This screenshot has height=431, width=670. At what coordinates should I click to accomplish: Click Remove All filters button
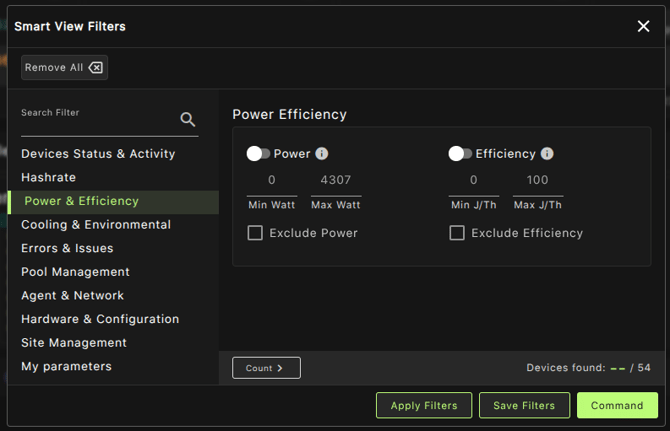coord(64,67)
